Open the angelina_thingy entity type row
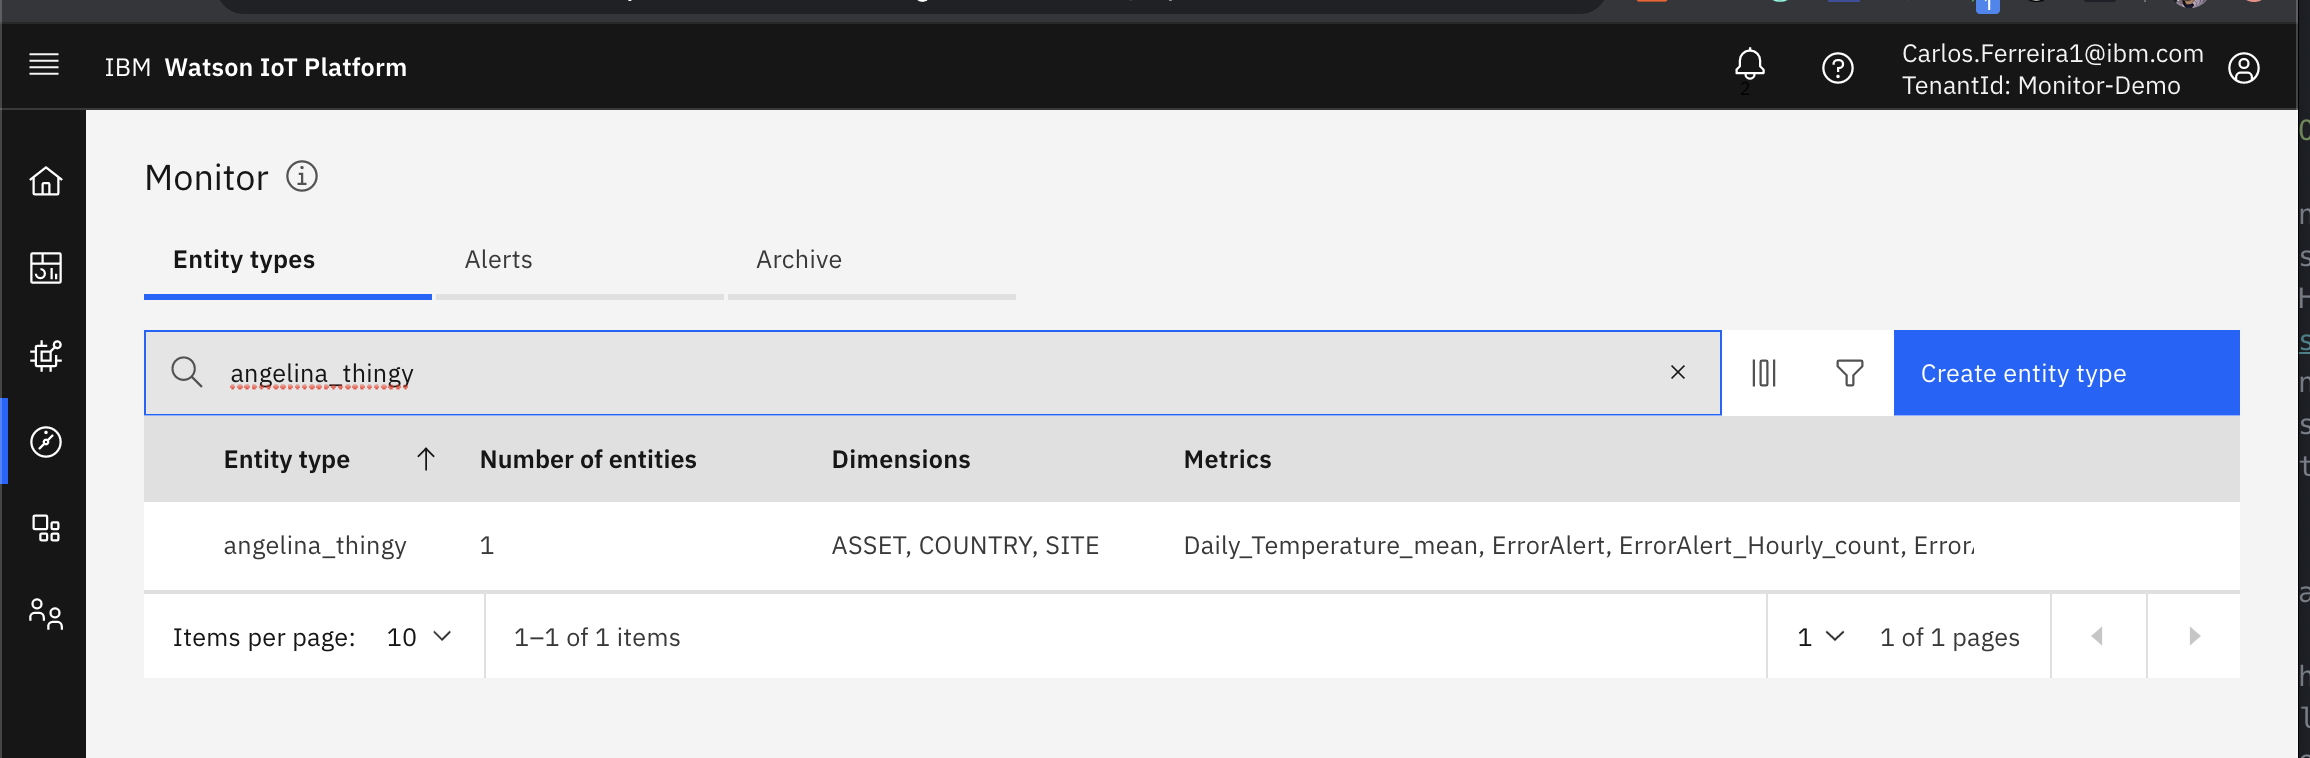Viewport: 2310px width, 758px height. (1192, 546)
